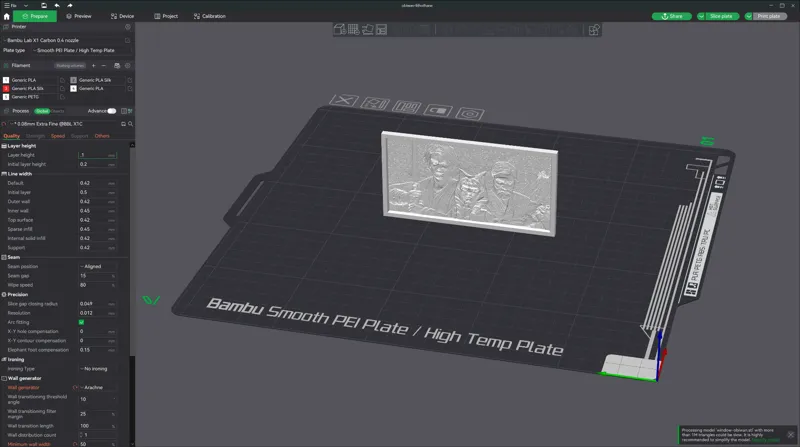Open the Others settings tab

click(x=102, y=136)
